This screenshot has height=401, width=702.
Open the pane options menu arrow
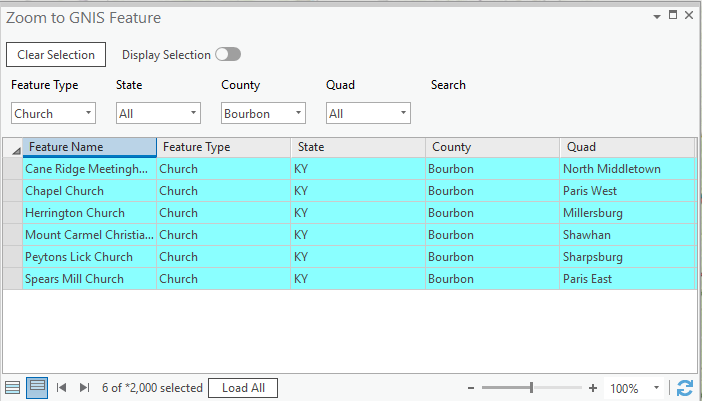pos(656,17)
